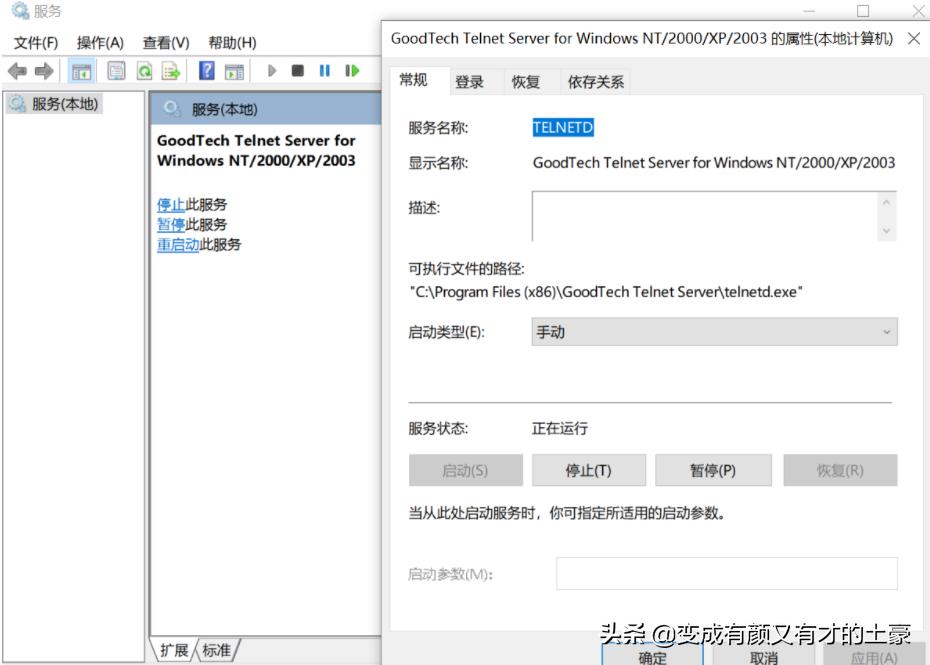Click the Export List toolbar icon
This screenshot has height=665, width=930.
tap(171, 70)
